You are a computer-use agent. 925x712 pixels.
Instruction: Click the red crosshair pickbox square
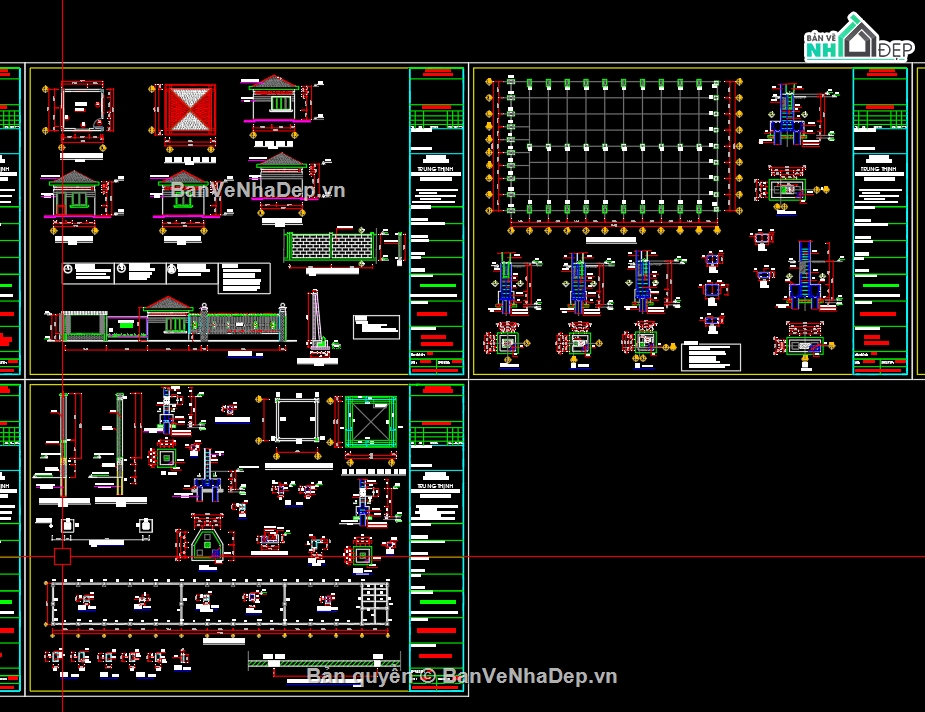[x=63, y=556]
